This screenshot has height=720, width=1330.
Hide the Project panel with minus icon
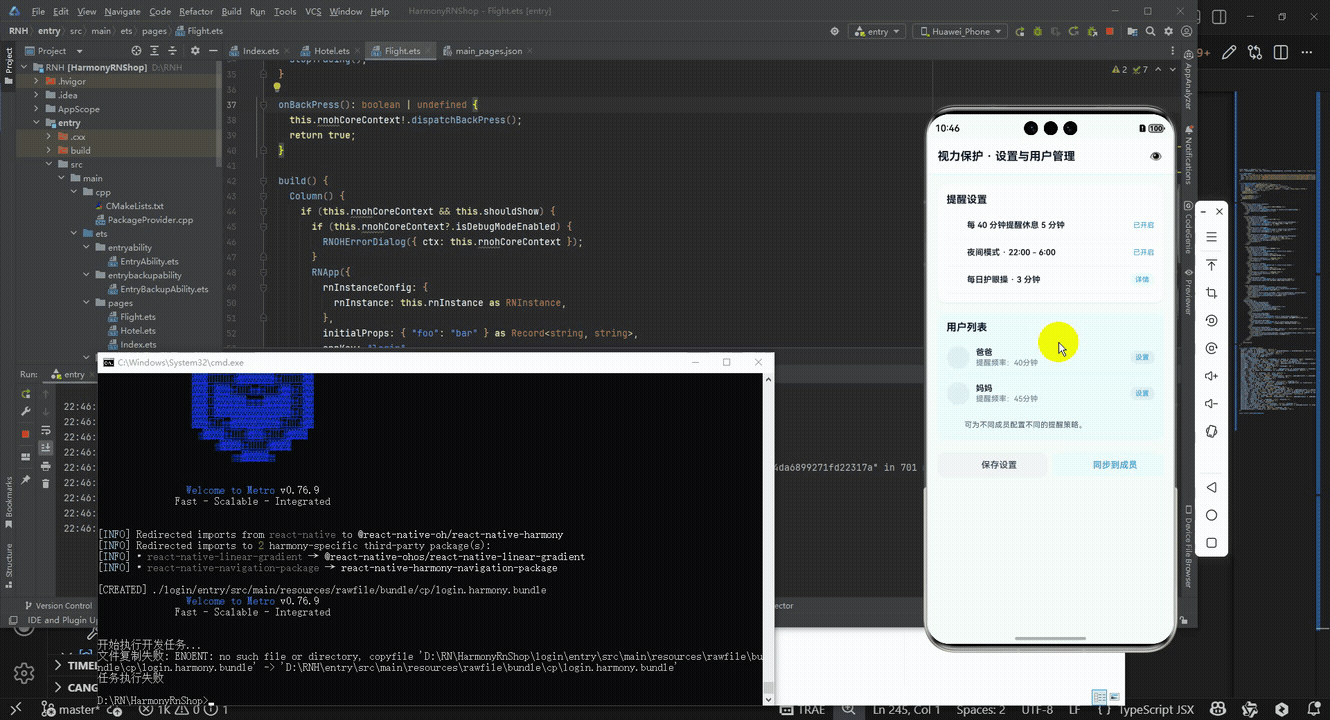[x=212, y=50]
